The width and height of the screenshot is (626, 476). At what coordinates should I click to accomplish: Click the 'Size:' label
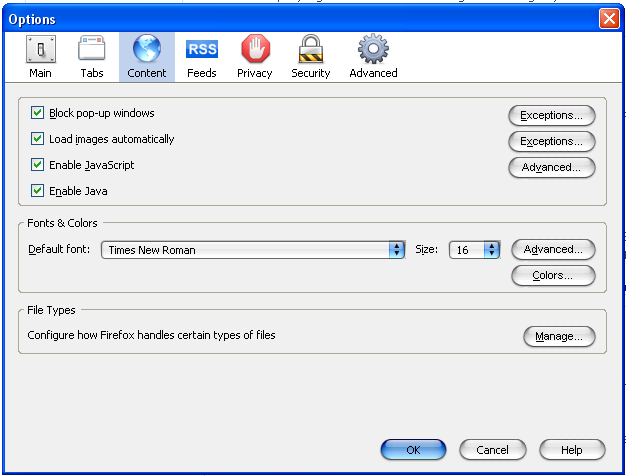[426, 250]
